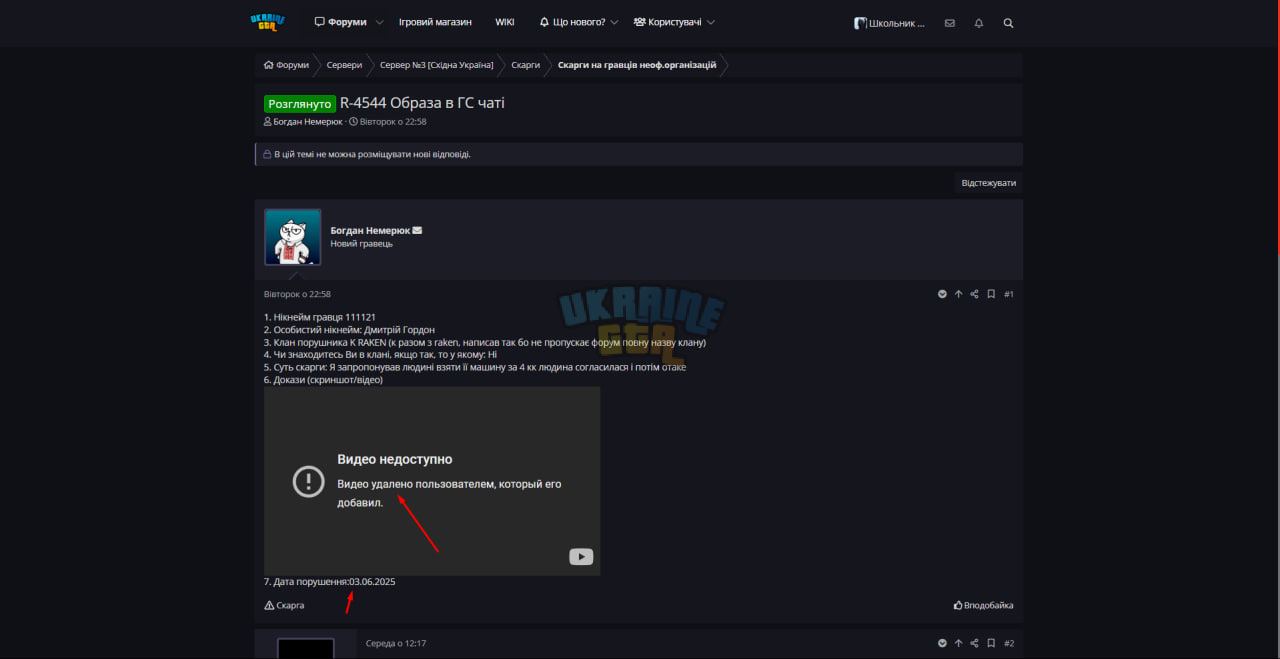Open the Користувачі section
The width and height of the screenshot is (1280, 659).
667,22
